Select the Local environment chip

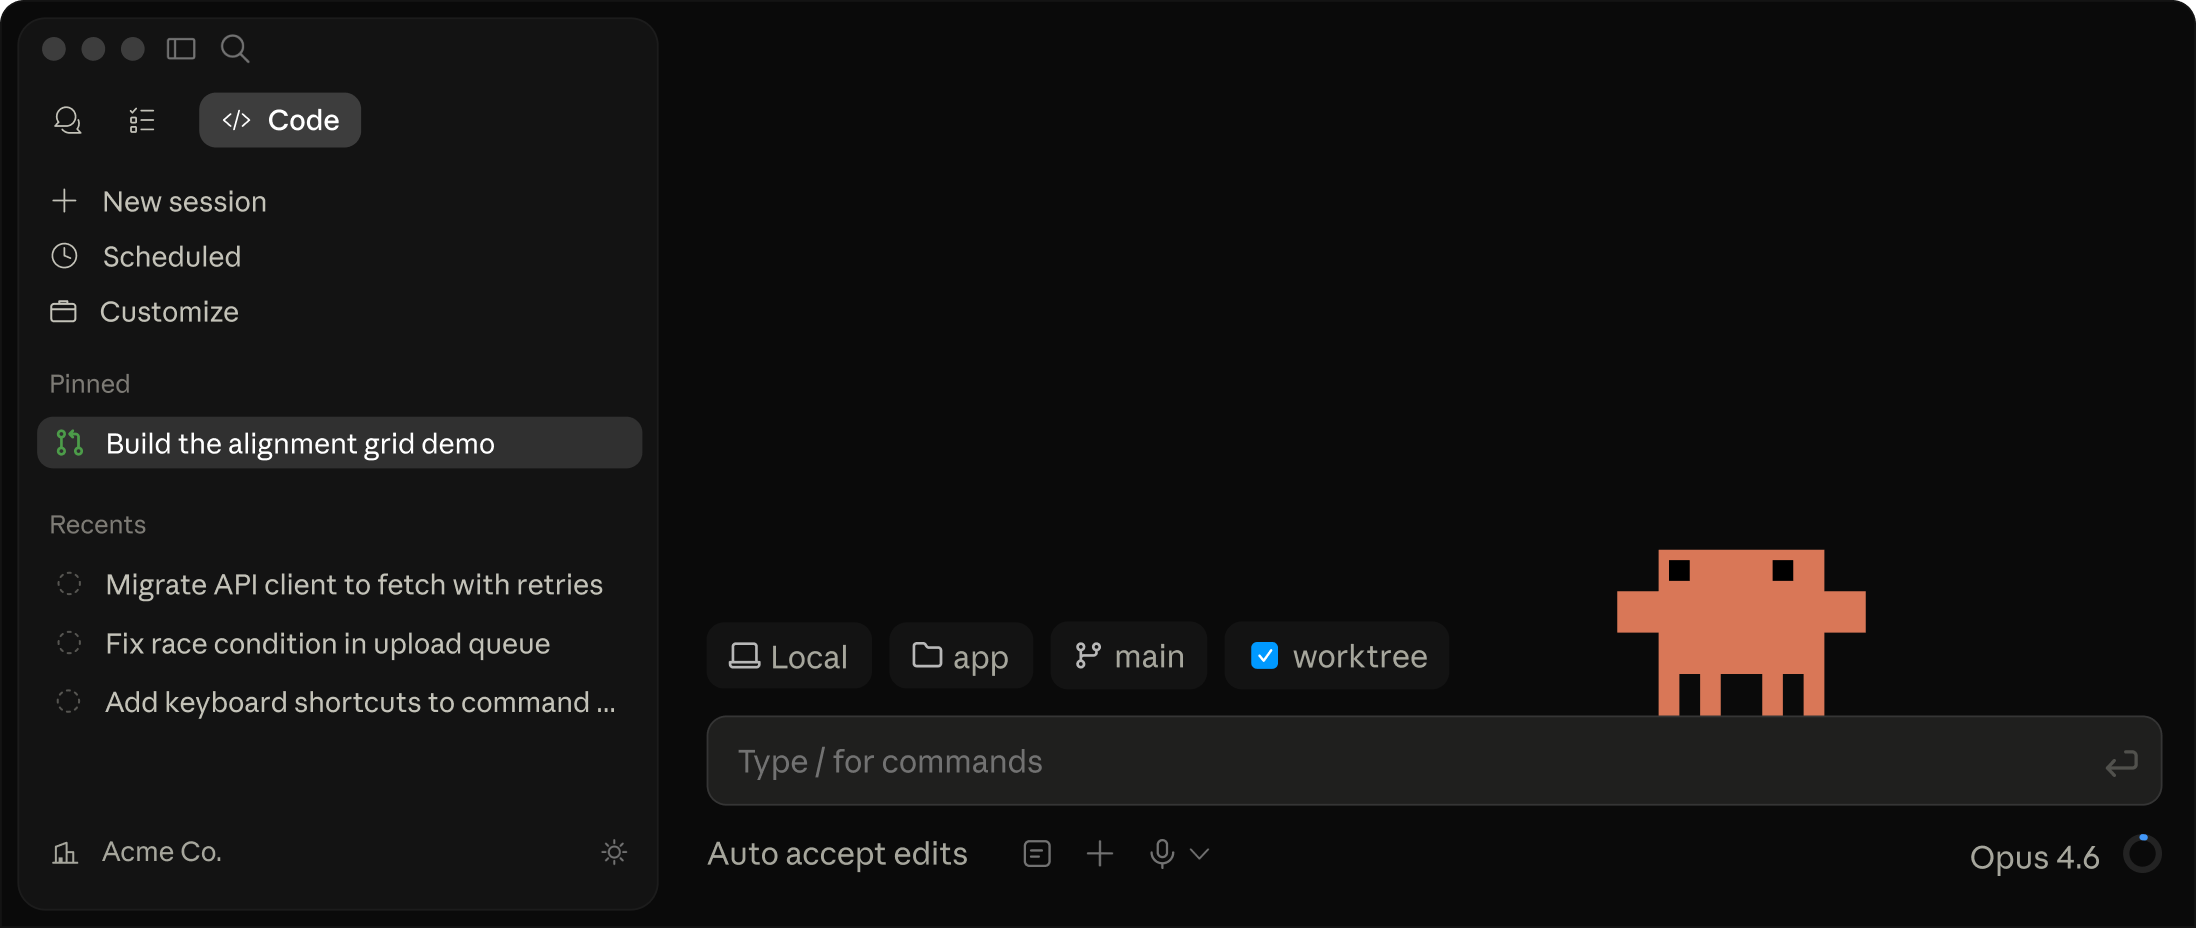(788, 656)
